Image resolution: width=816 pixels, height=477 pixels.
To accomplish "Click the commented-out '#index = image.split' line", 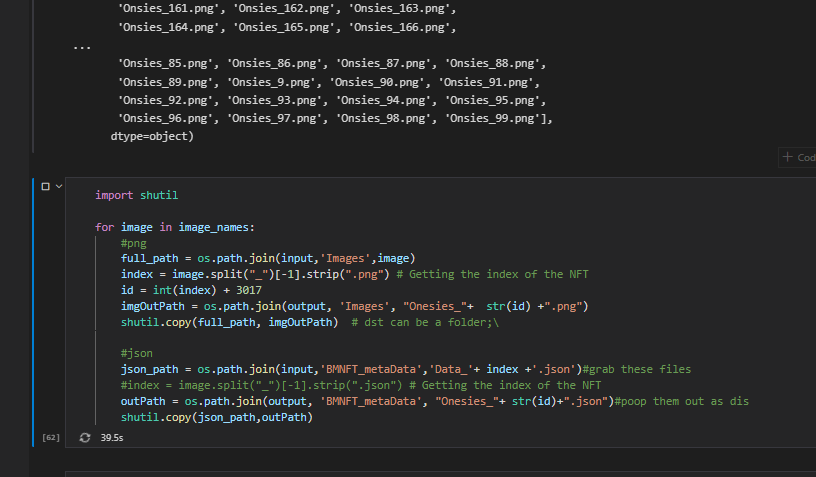I will (x=361, y=385).
